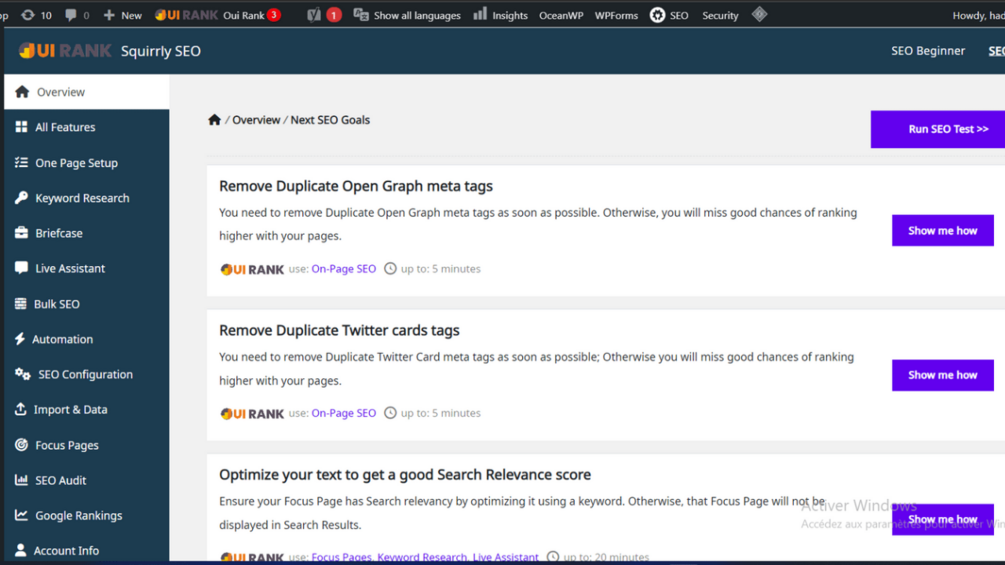This screenshot has width=1005, height=565.
Task: Click the All Features grid icon
Action: tap(21, 127)
